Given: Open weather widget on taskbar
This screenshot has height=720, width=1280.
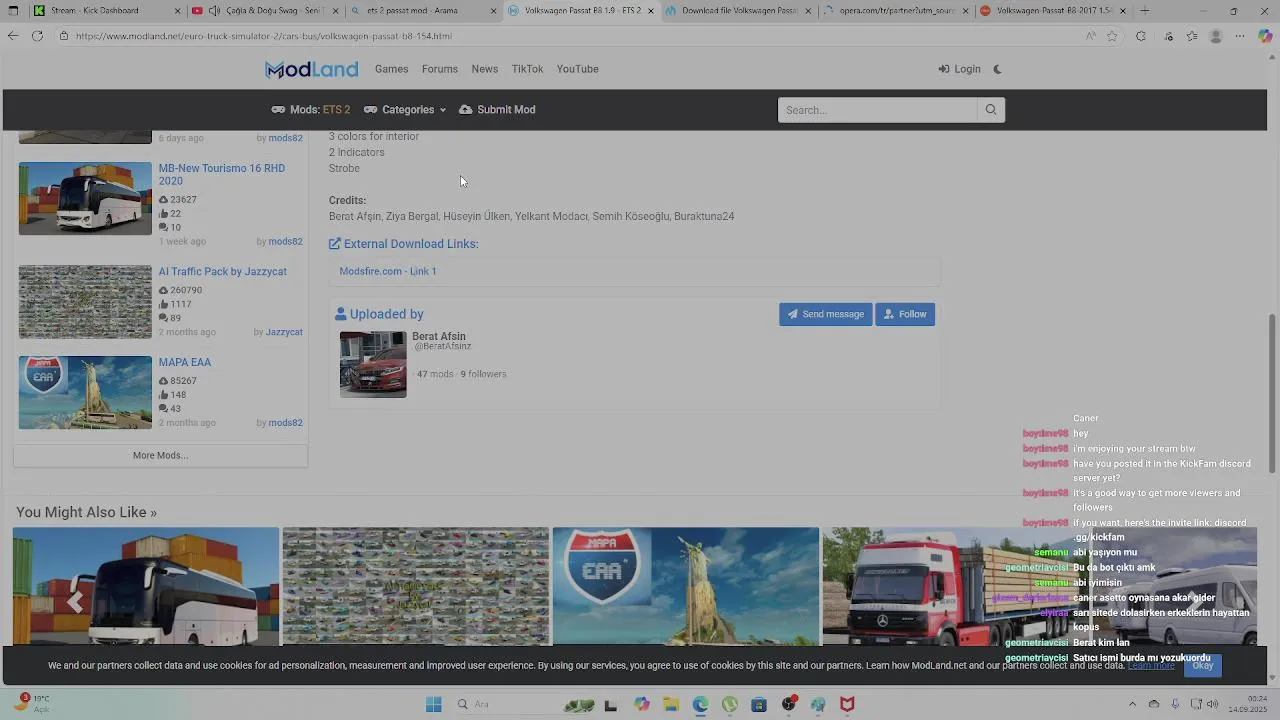Looking at the screenshot, I should click(x=32, y=704).
